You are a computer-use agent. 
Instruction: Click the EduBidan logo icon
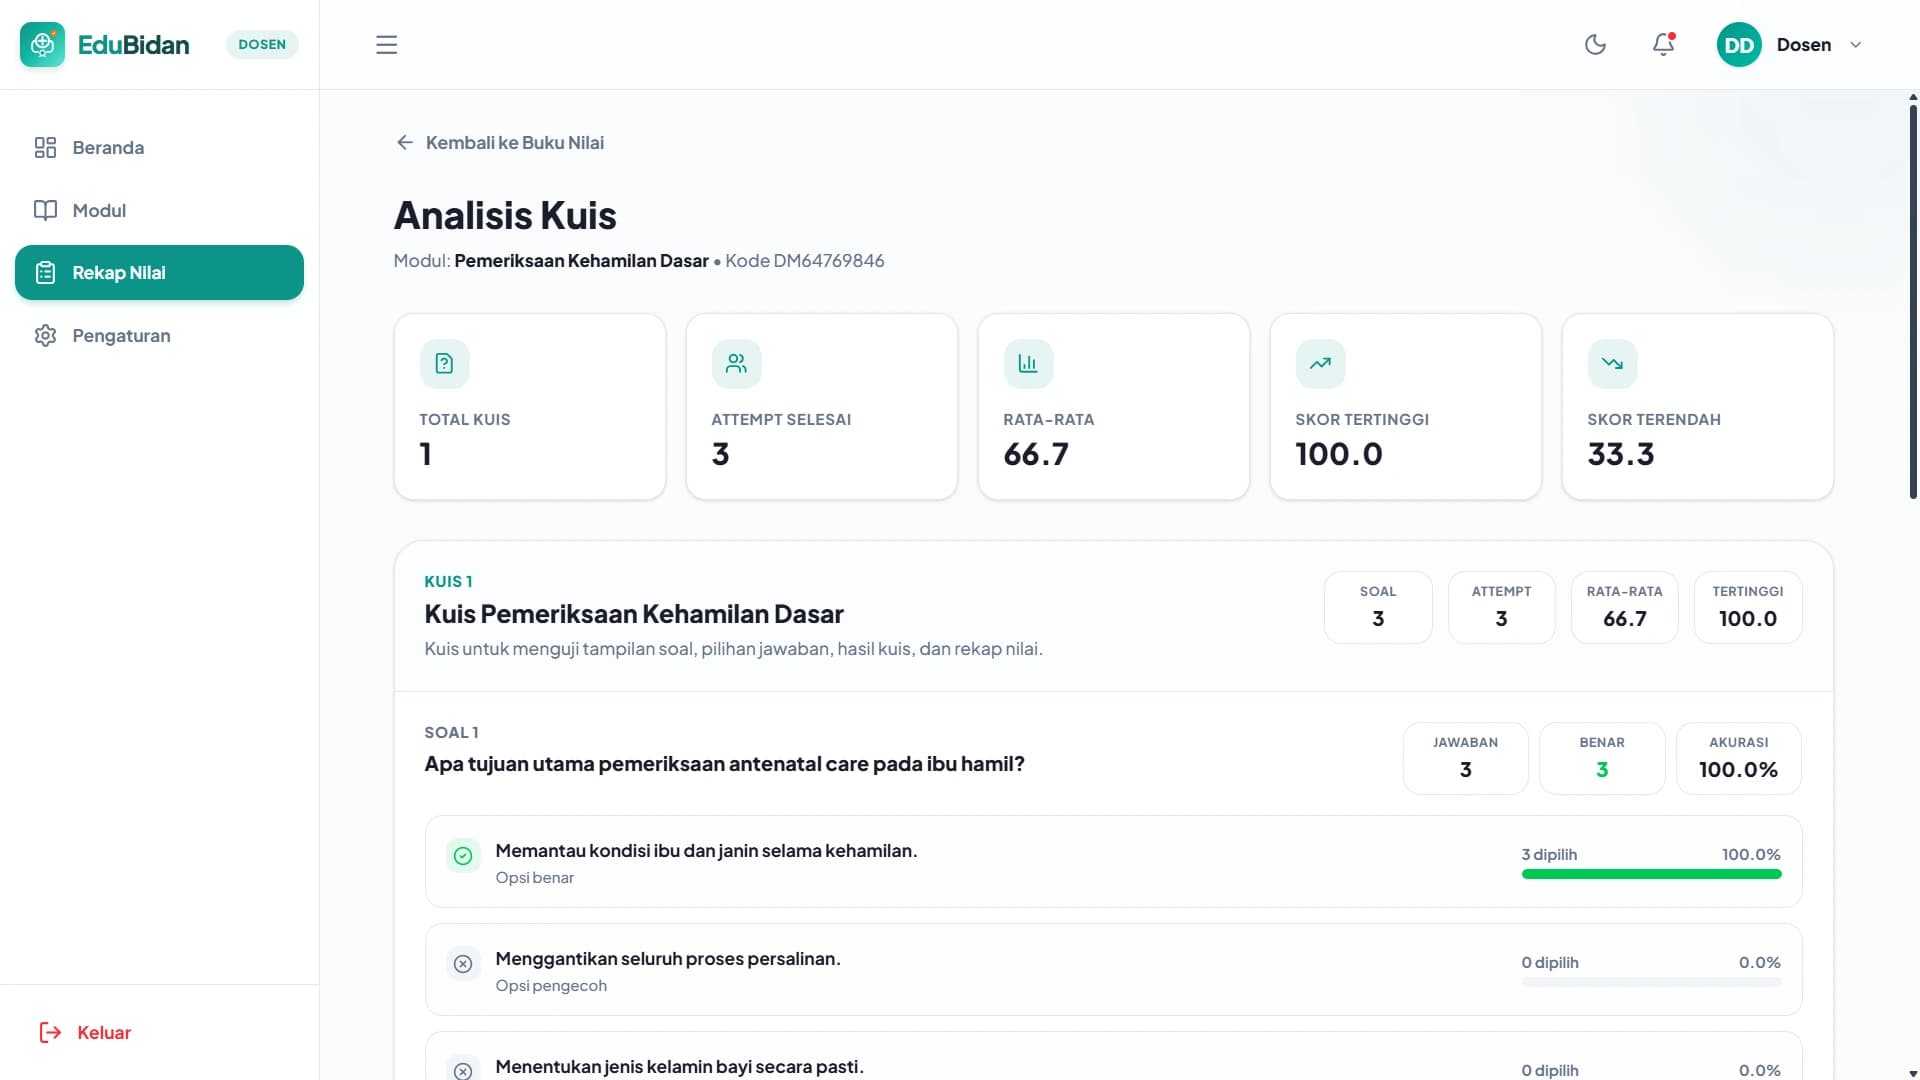point(42,44)
